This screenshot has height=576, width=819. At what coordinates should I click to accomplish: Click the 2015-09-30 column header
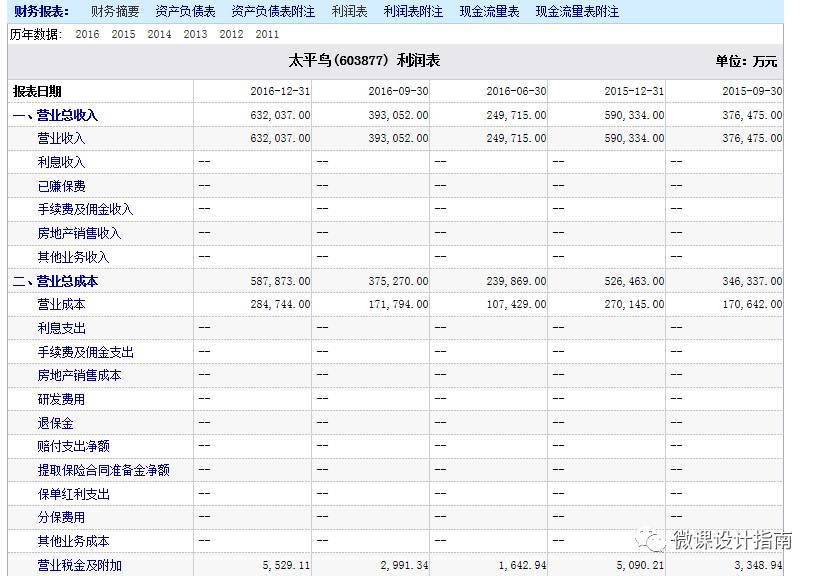coord(752,91)
